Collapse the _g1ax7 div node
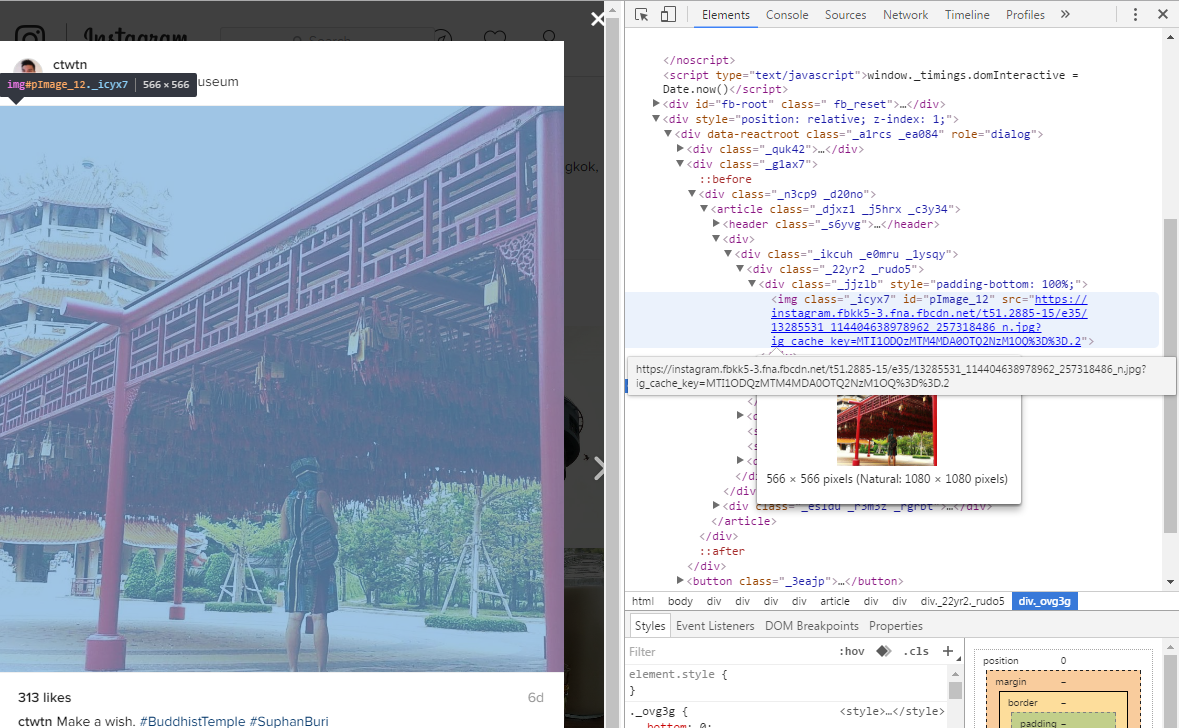The height and width of the screenshot is (728, 1179). pyautogui.click(x=680, y=164)
